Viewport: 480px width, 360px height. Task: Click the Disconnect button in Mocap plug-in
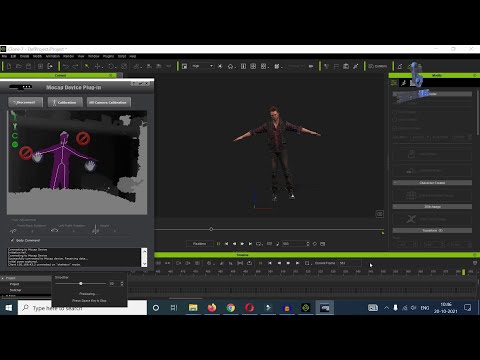26,102
